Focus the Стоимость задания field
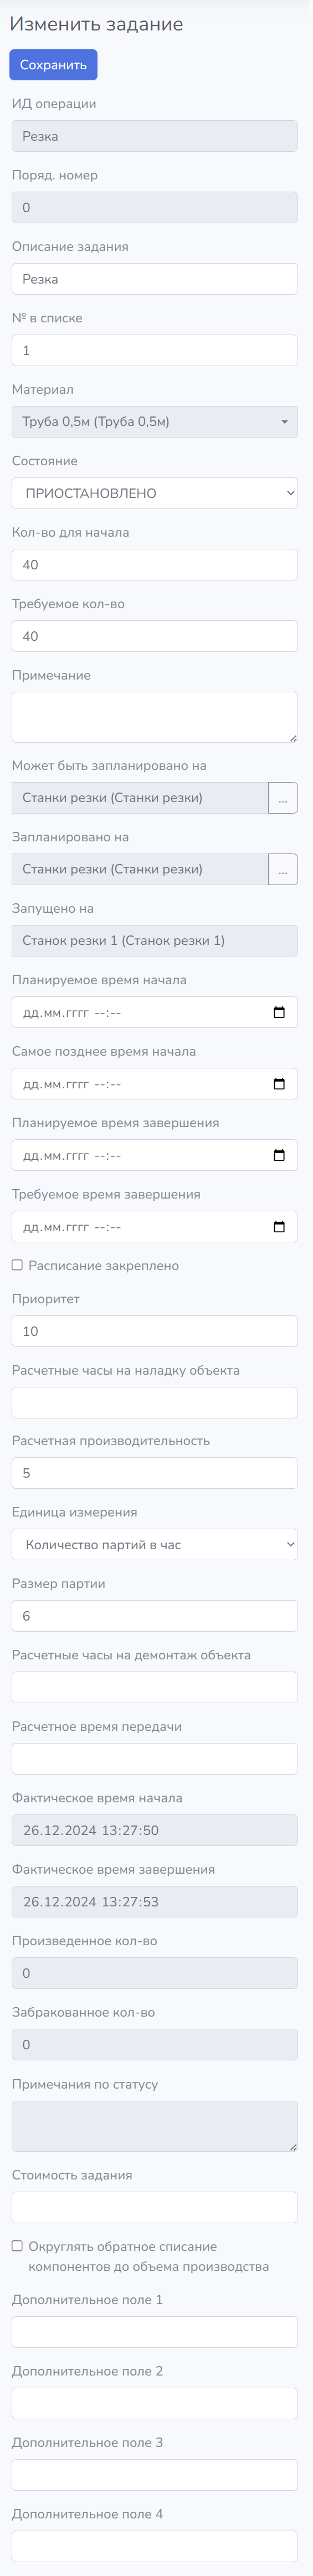 [x=155, y=2206]
